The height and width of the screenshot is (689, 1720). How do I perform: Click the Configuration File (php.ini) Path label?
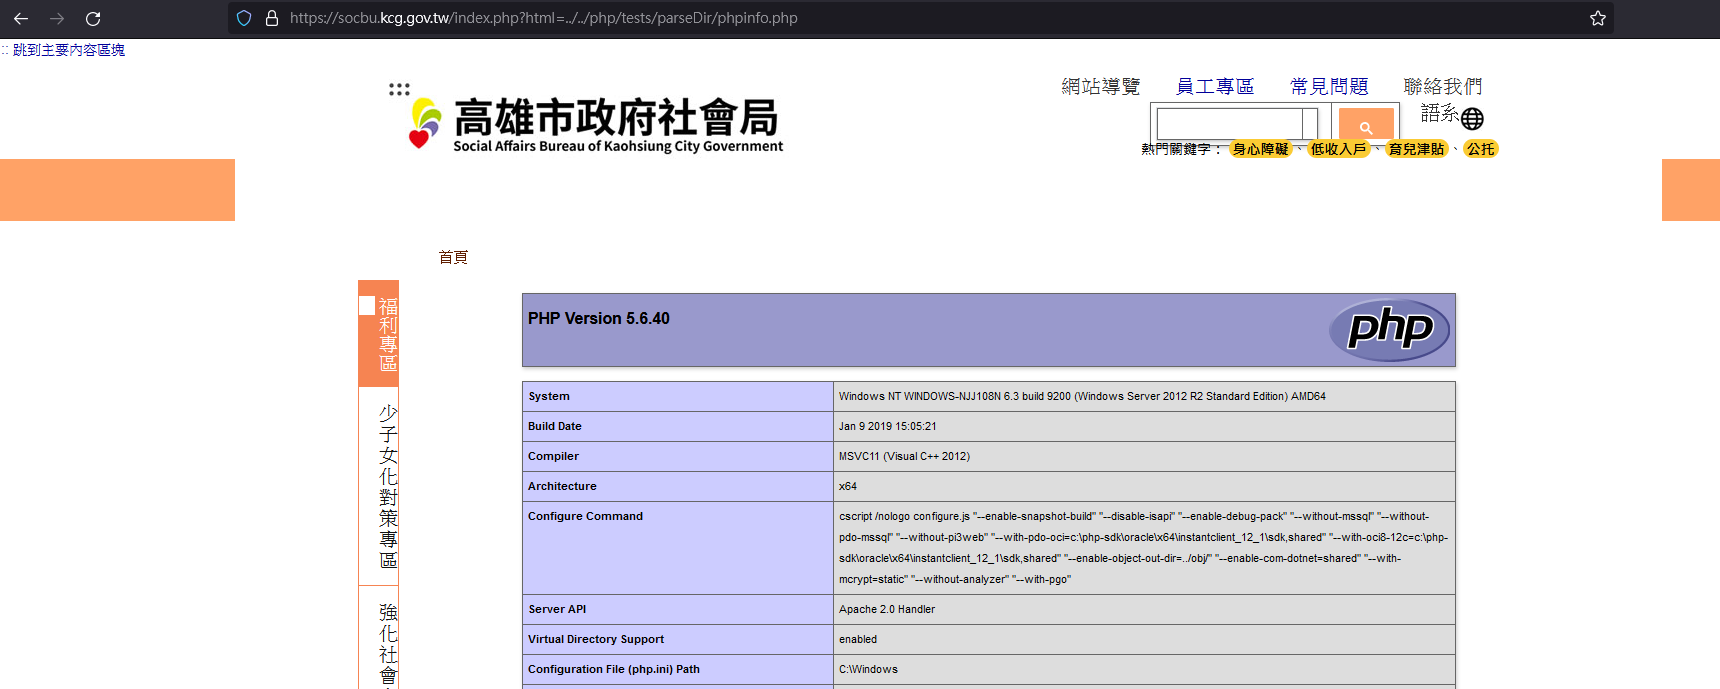click(614, 669)
